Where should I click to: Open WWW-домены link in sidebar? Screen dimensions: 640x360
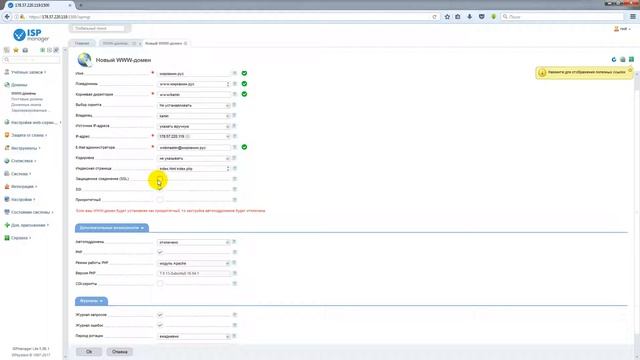[x=23, y=93]
